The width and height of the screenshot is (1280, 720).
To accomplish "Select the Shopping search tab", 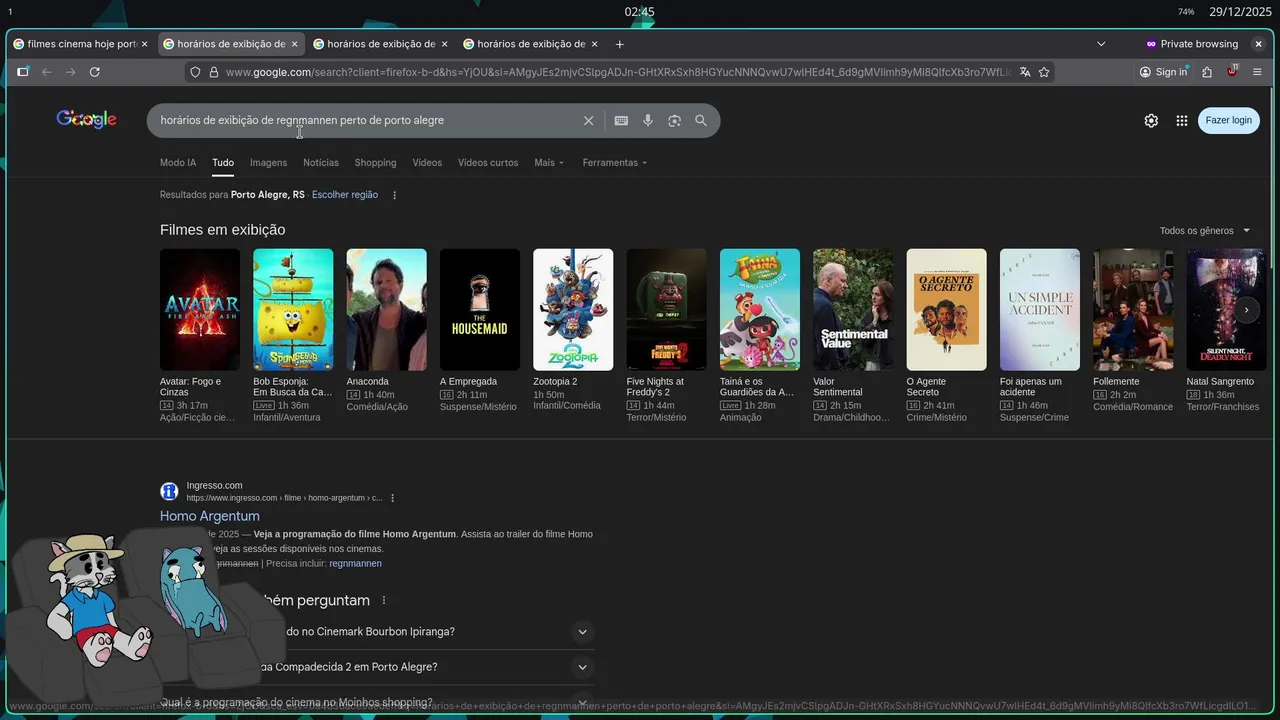I will [x=375, y=162].
